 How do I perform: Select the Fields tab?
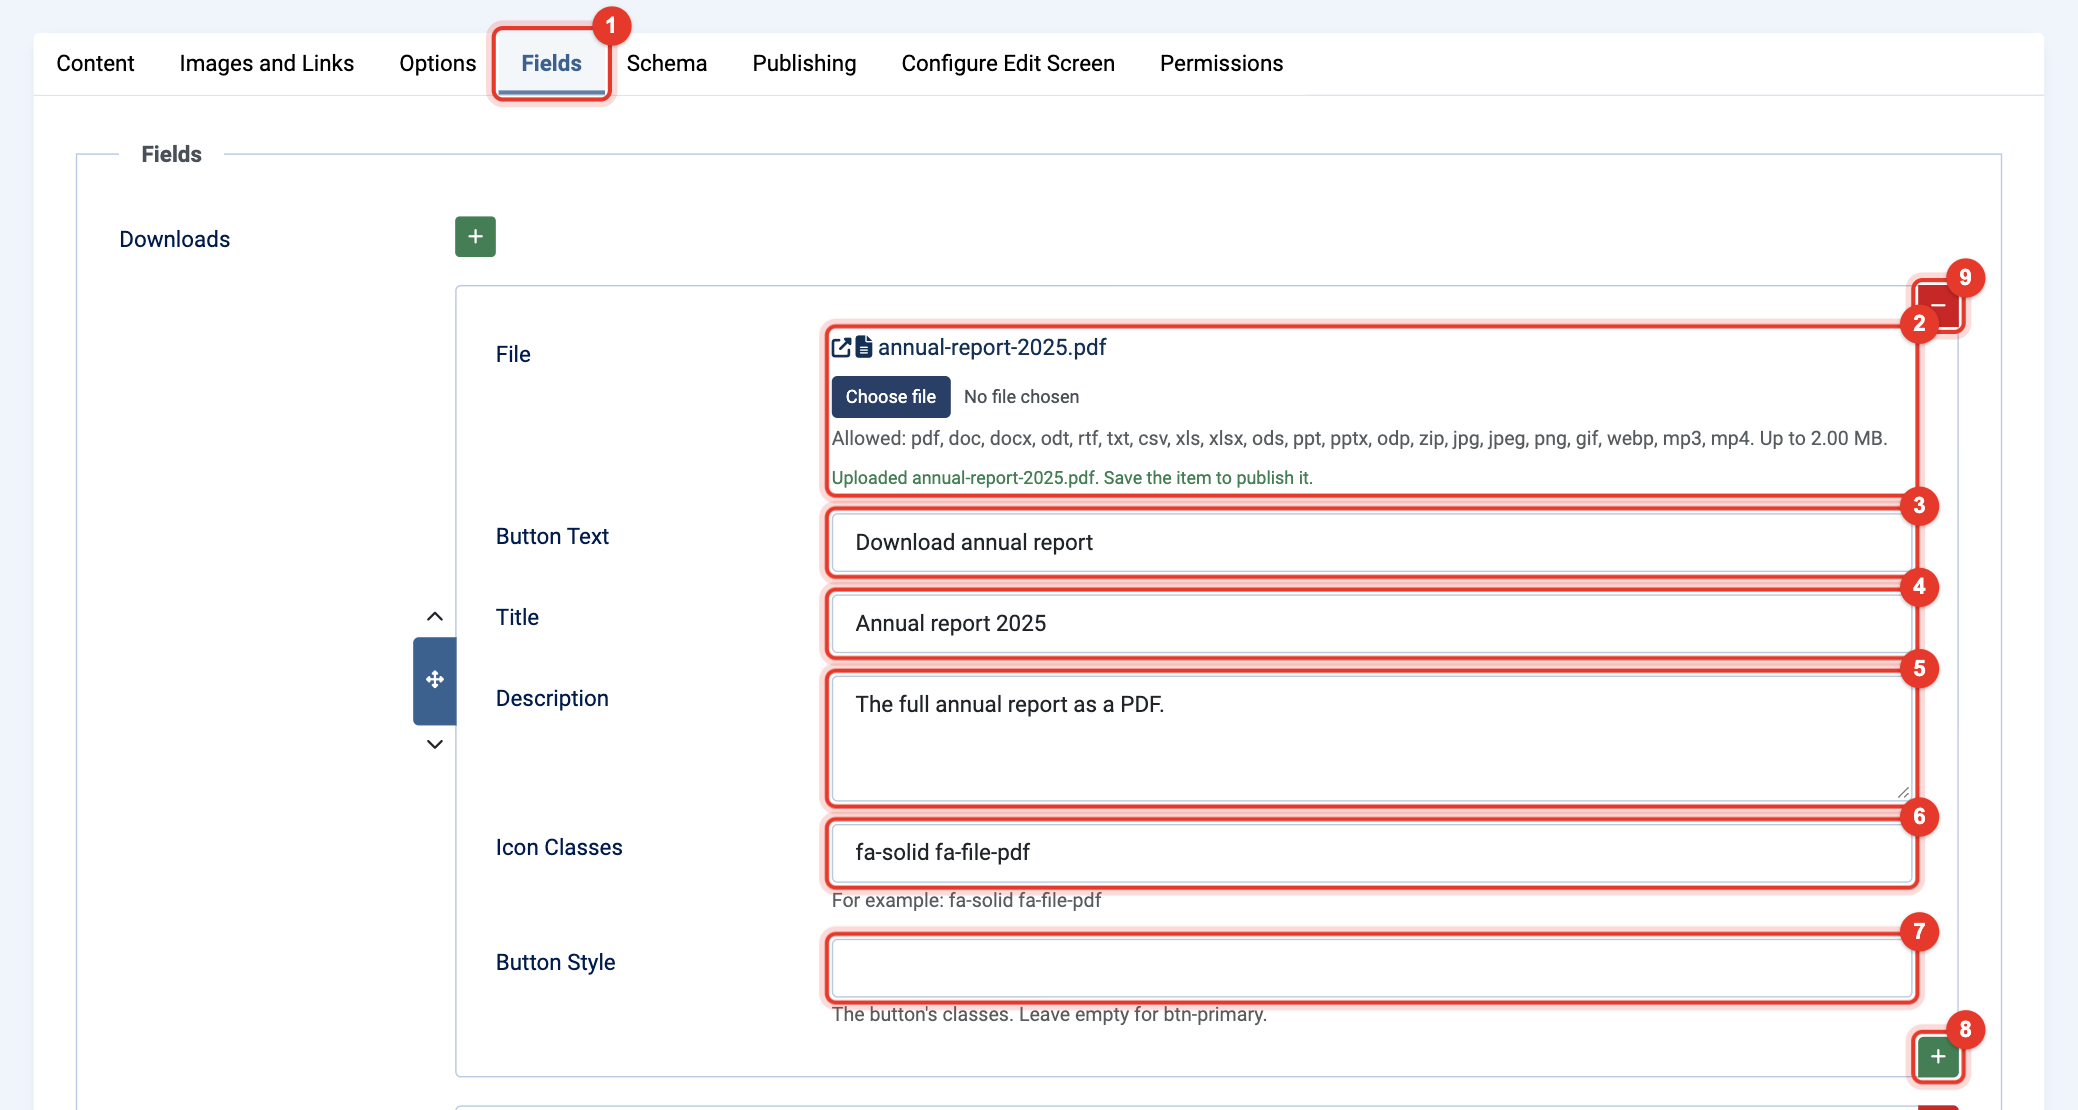tap(551, 63)
